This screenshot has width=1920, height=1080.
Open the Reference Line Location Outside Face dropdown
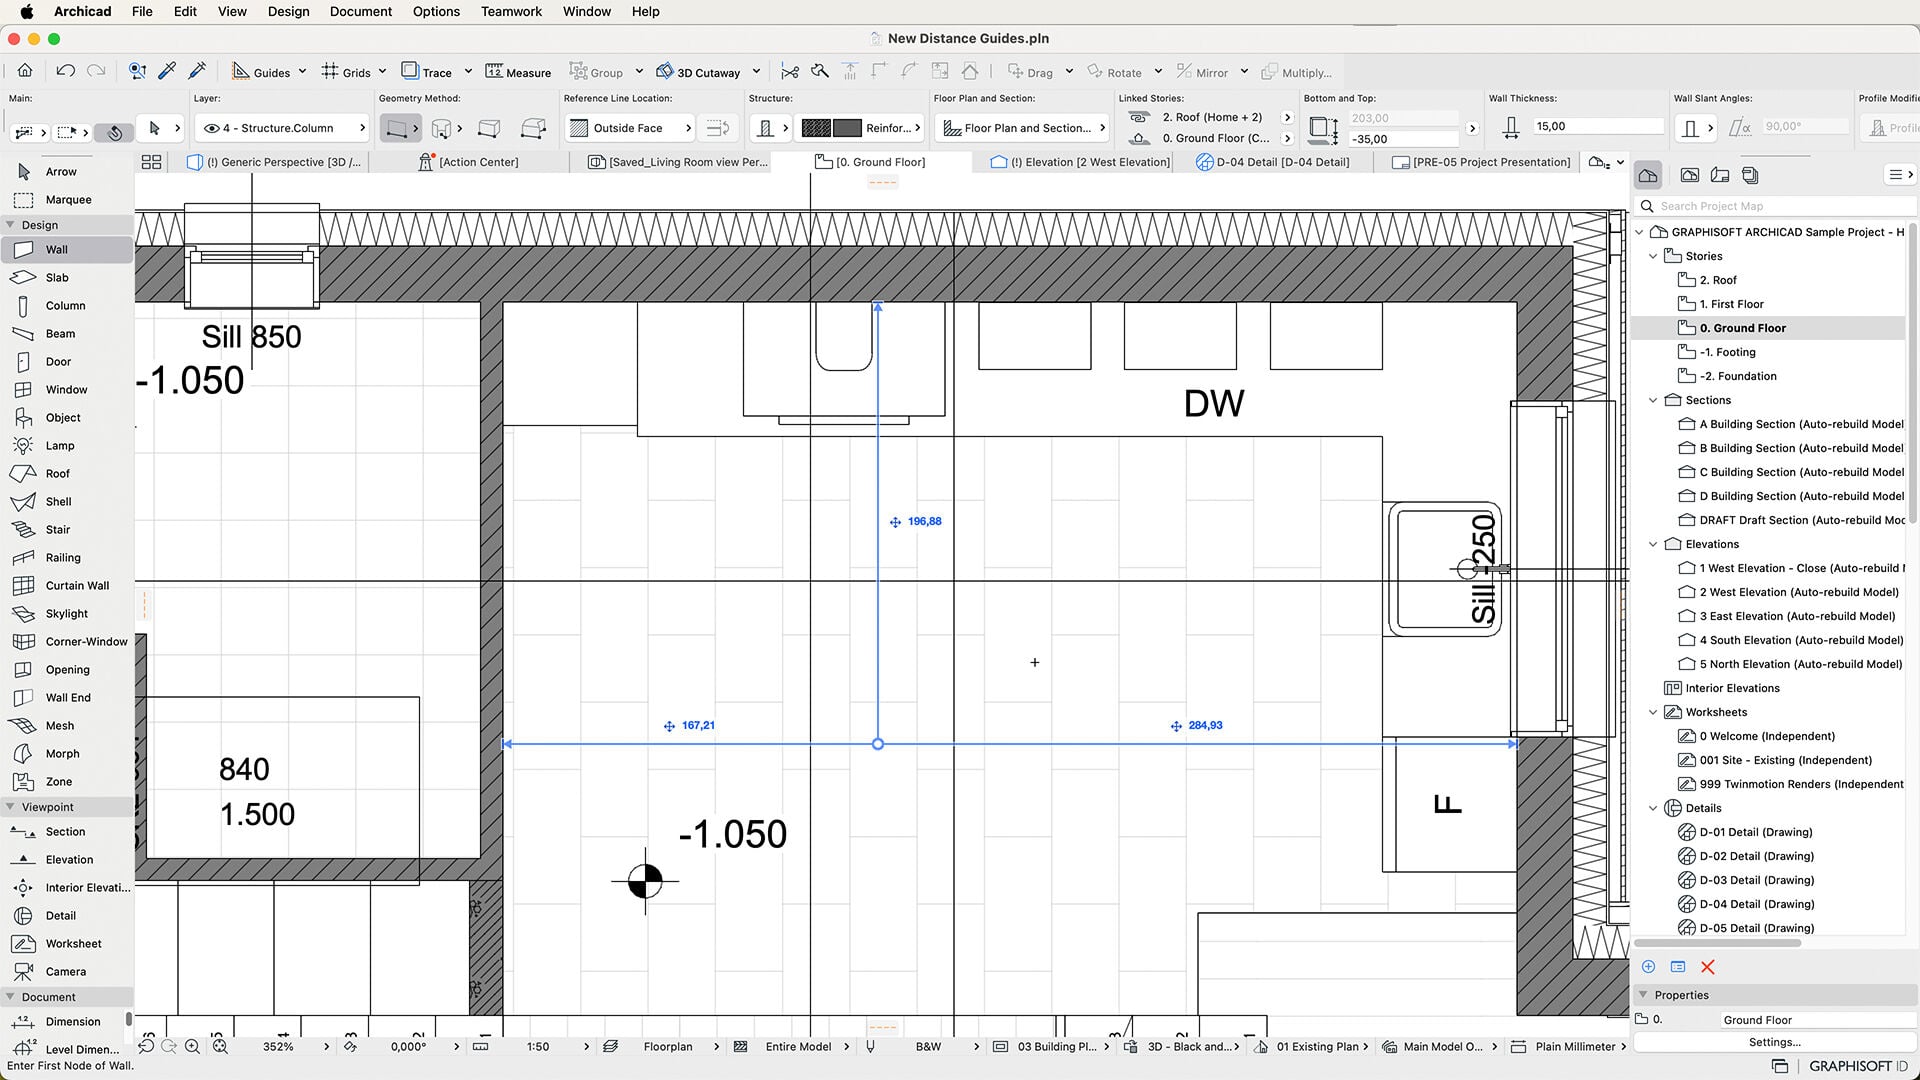tap(630, 128)
